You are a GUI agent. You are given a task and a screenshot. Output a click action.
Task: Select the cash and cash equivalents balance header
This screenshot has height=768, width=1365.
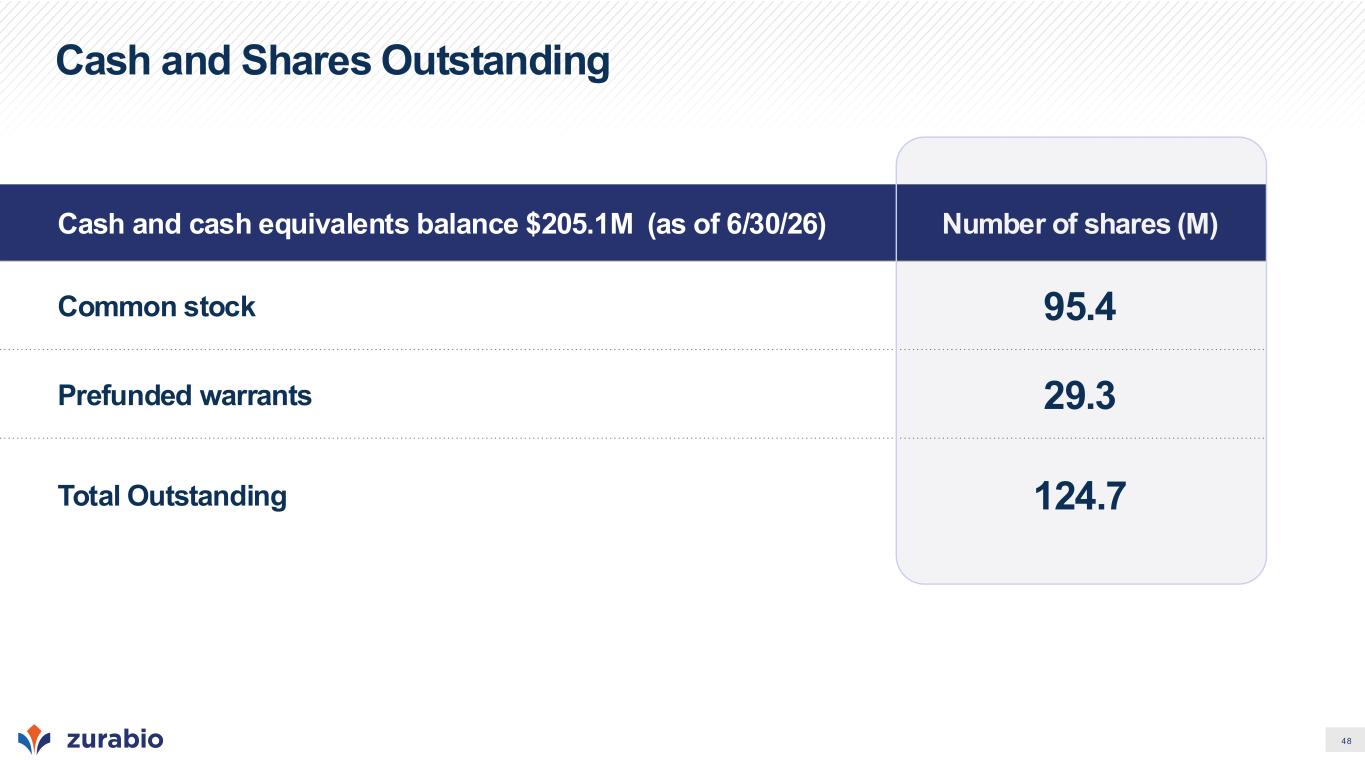[442, 224]
